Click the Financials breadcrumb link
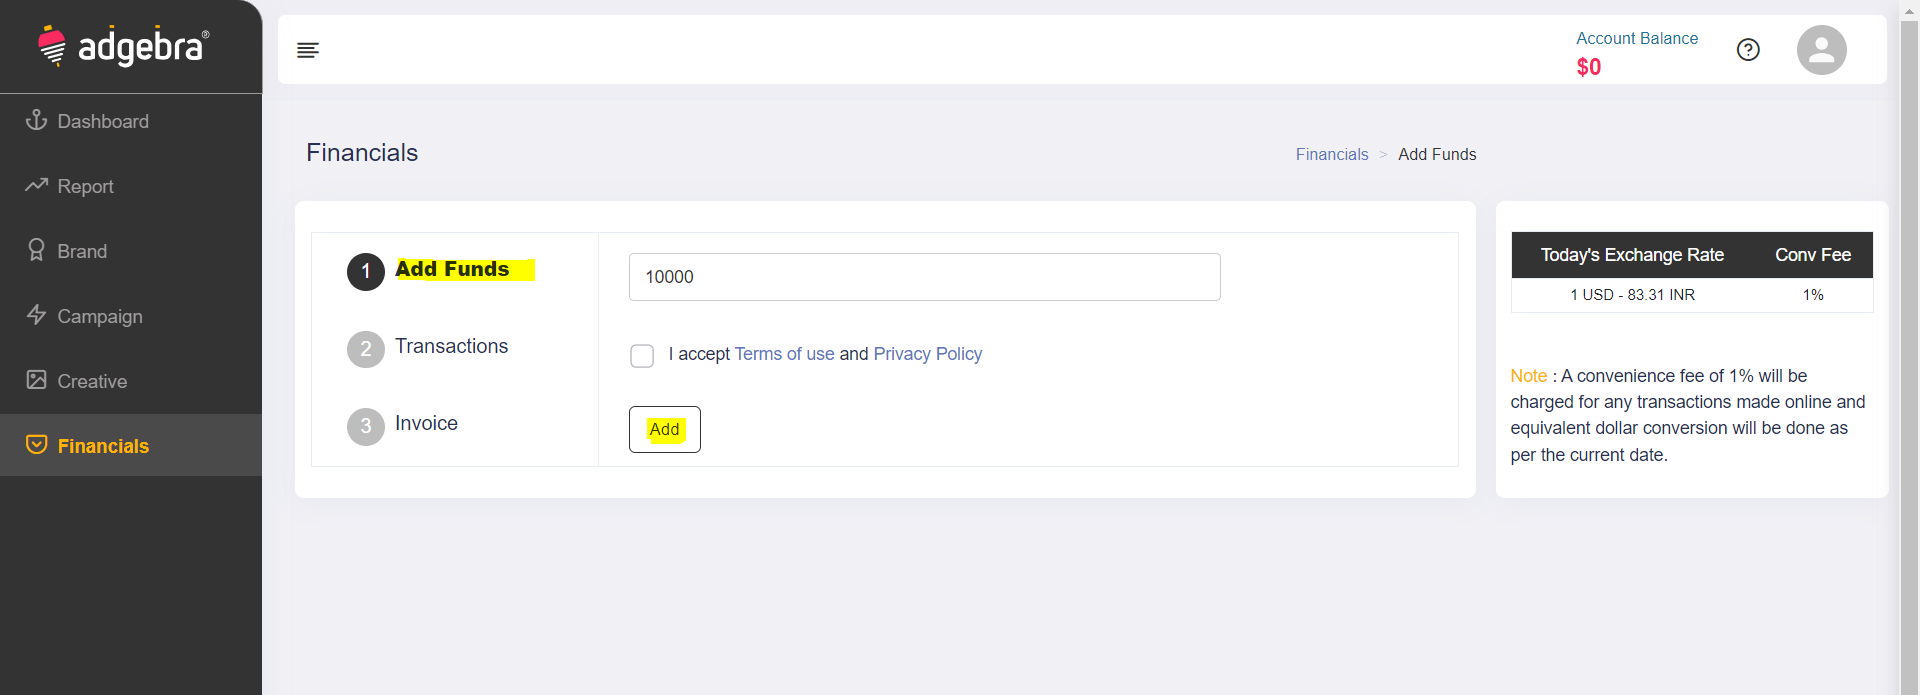Screen dimensions: 1920x695 click(1331, 154)
